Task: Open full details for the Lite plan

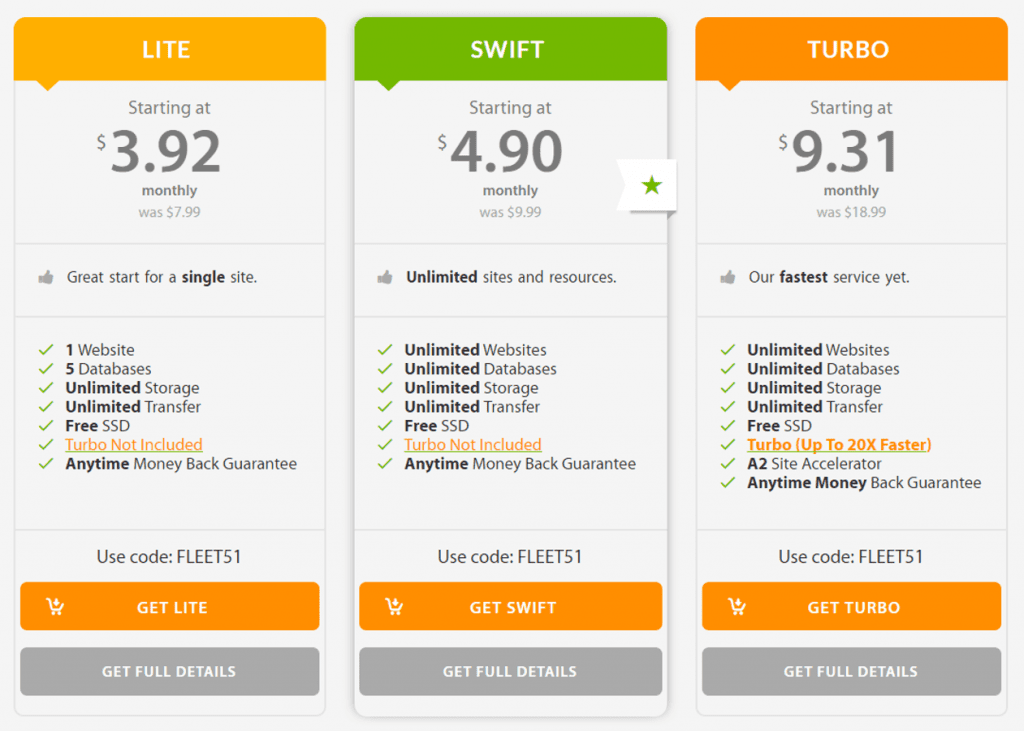Action: [169, 671]
